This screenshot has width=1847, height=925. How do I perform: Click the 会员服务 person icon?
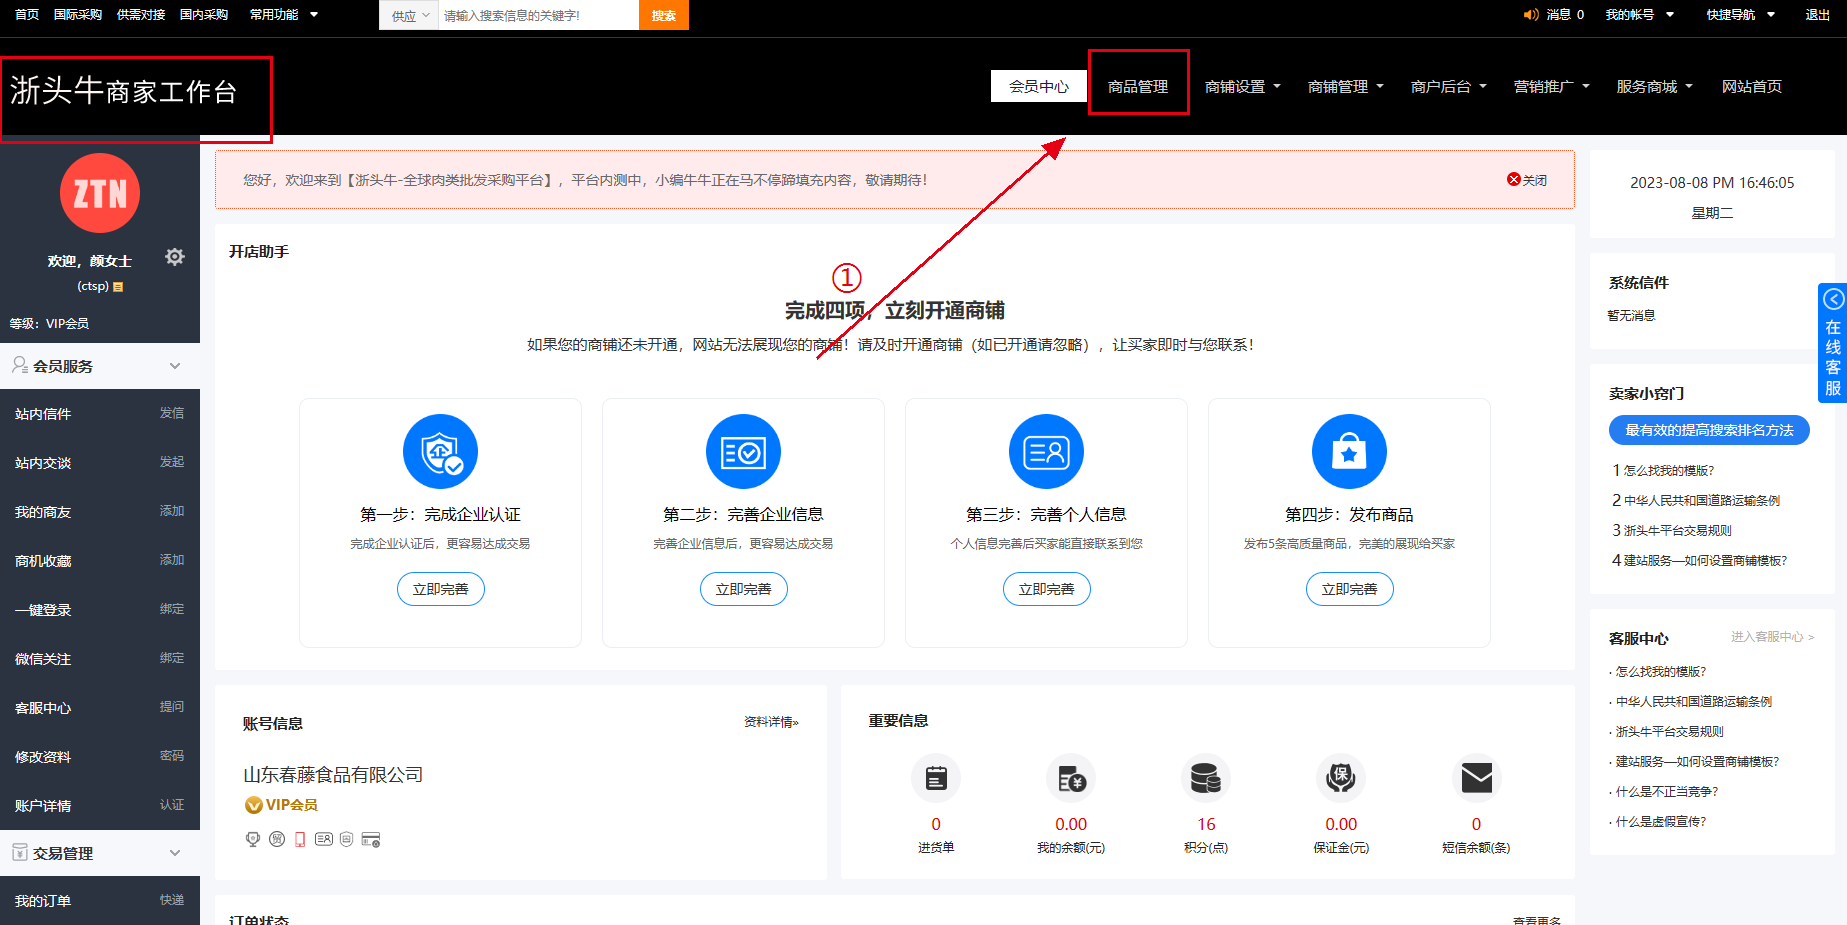(x=20, y=365)
